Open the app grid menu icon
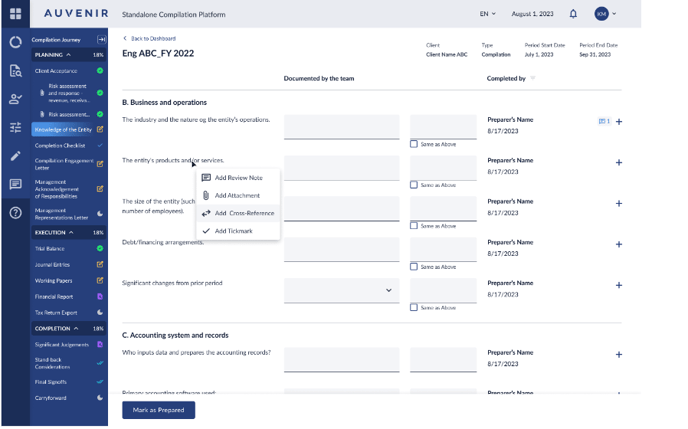 (15, 14)
